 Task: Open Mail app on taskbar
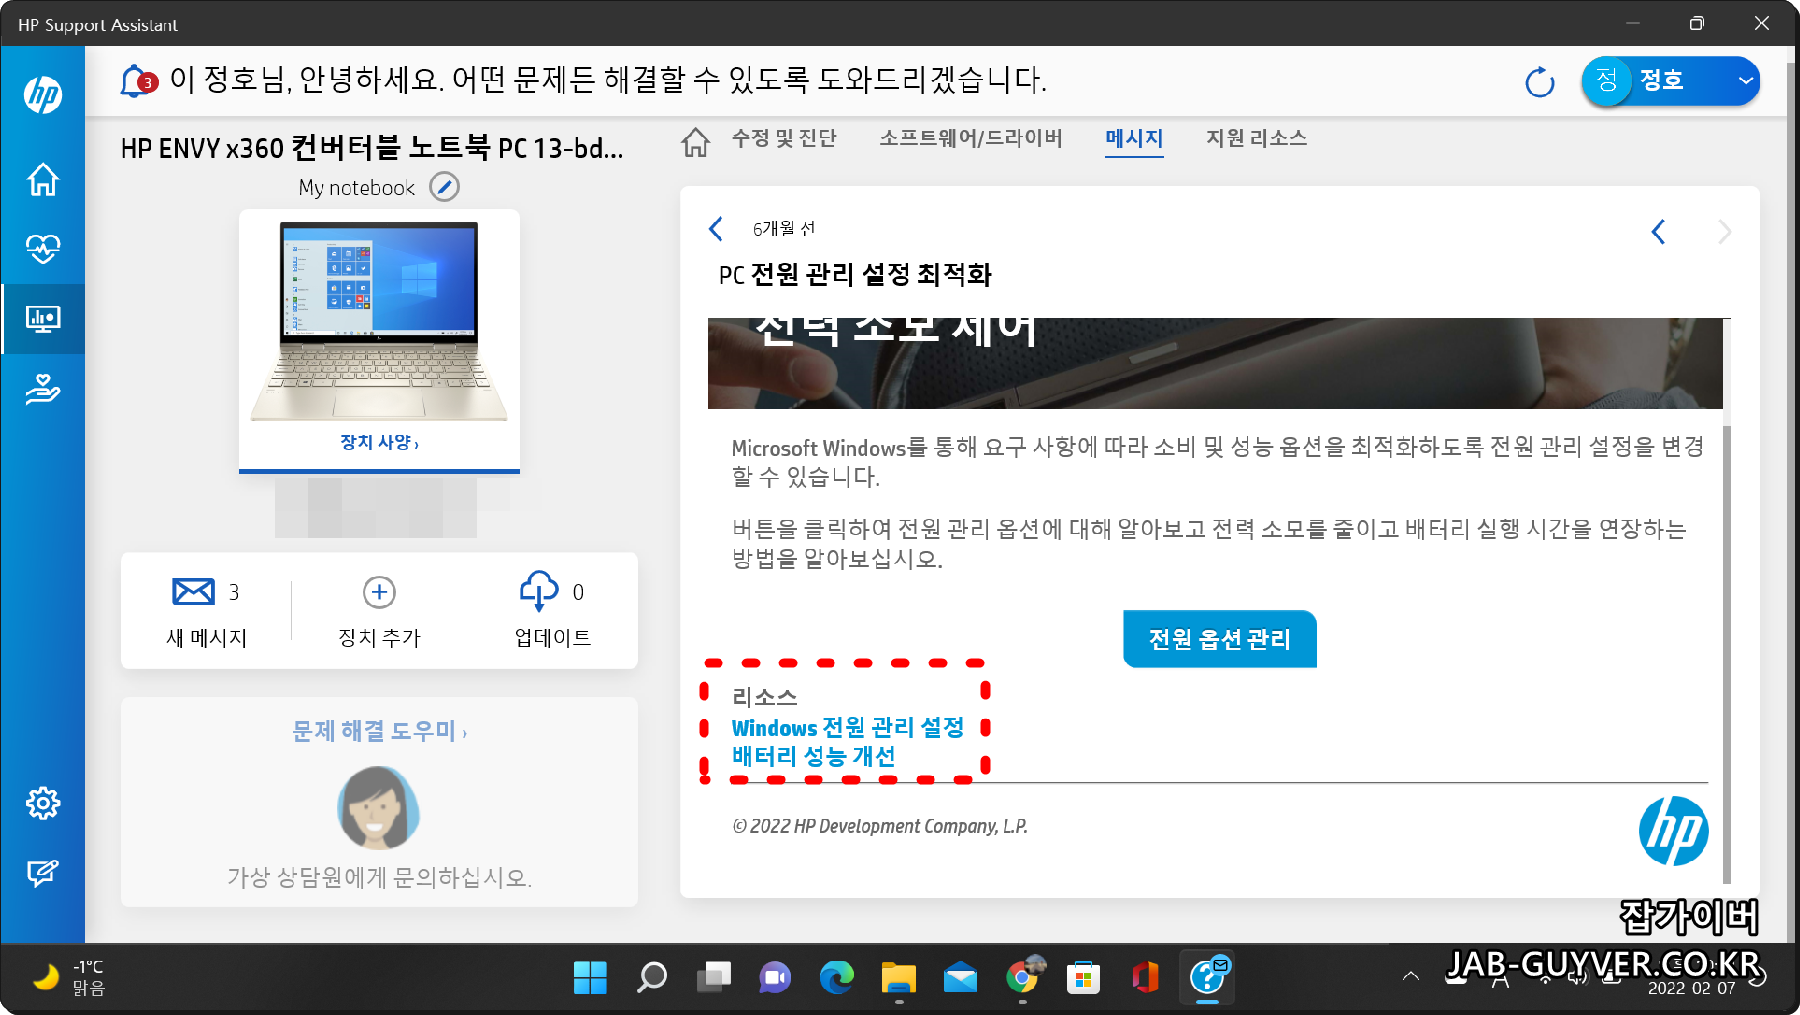[x=961, y=977]
